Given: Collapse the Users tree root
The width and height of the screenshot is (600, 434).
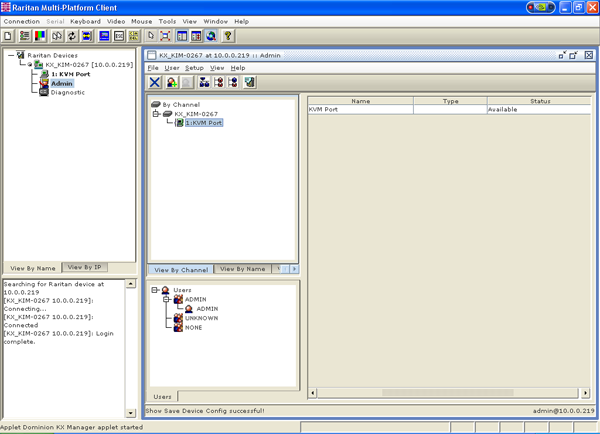Looking at the screenshot, I should tap(155, 290).
